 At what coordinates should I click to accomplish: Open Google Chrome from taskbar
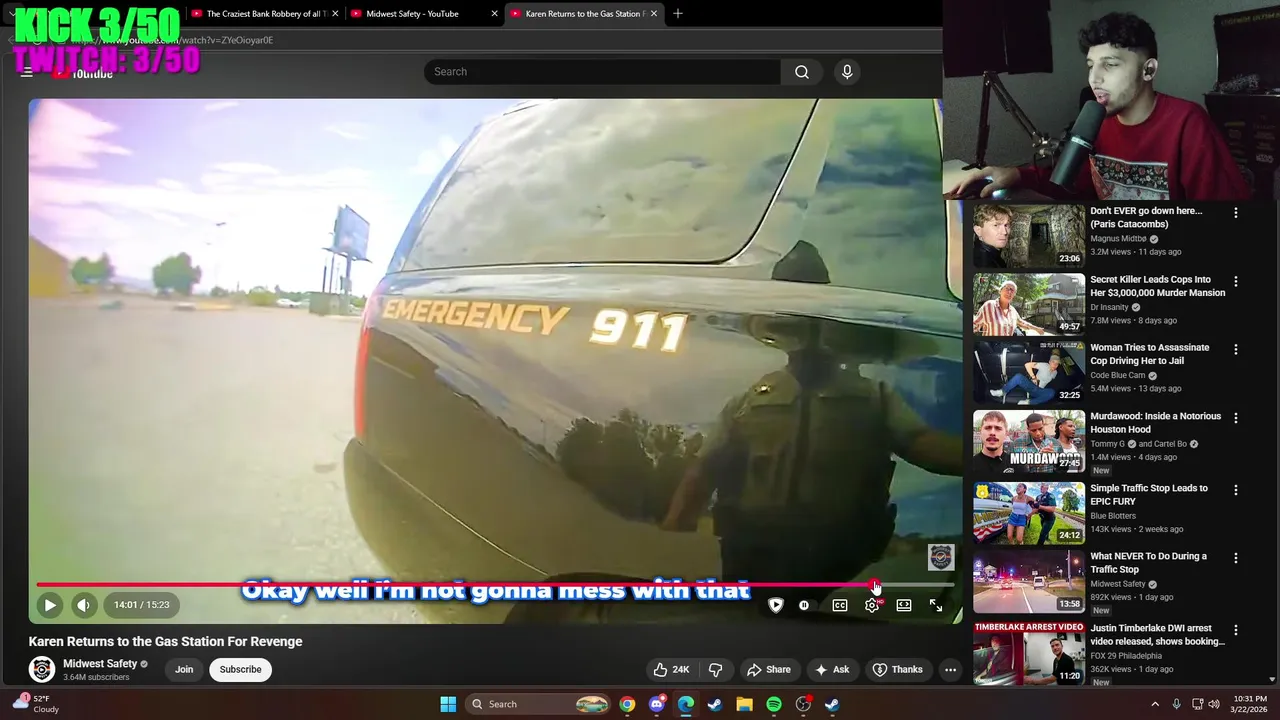[627, 704]
